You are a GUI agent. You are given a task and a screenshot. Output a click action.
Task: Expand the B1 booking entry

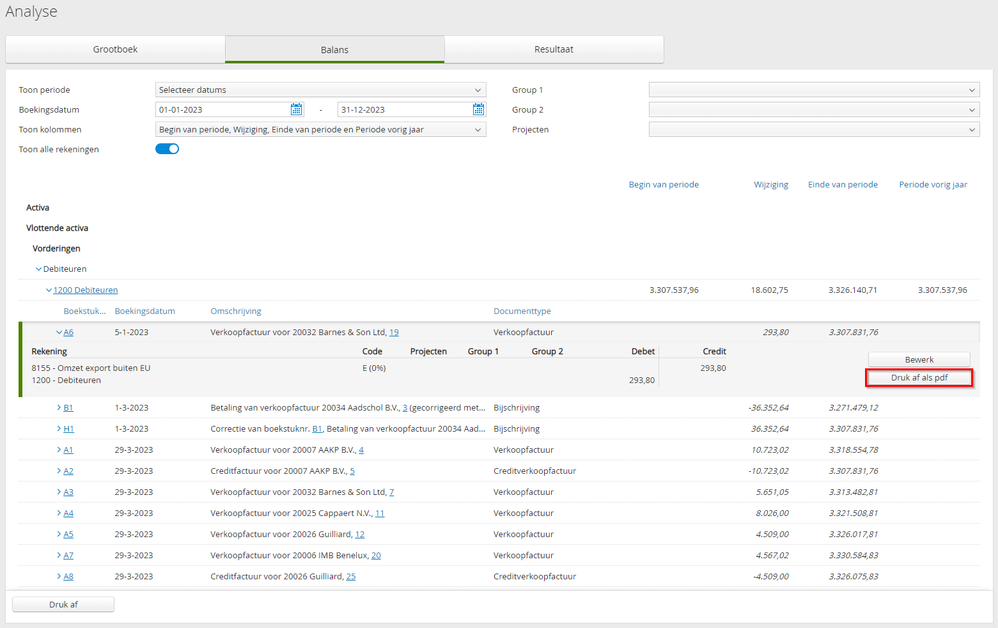[60, 408]
